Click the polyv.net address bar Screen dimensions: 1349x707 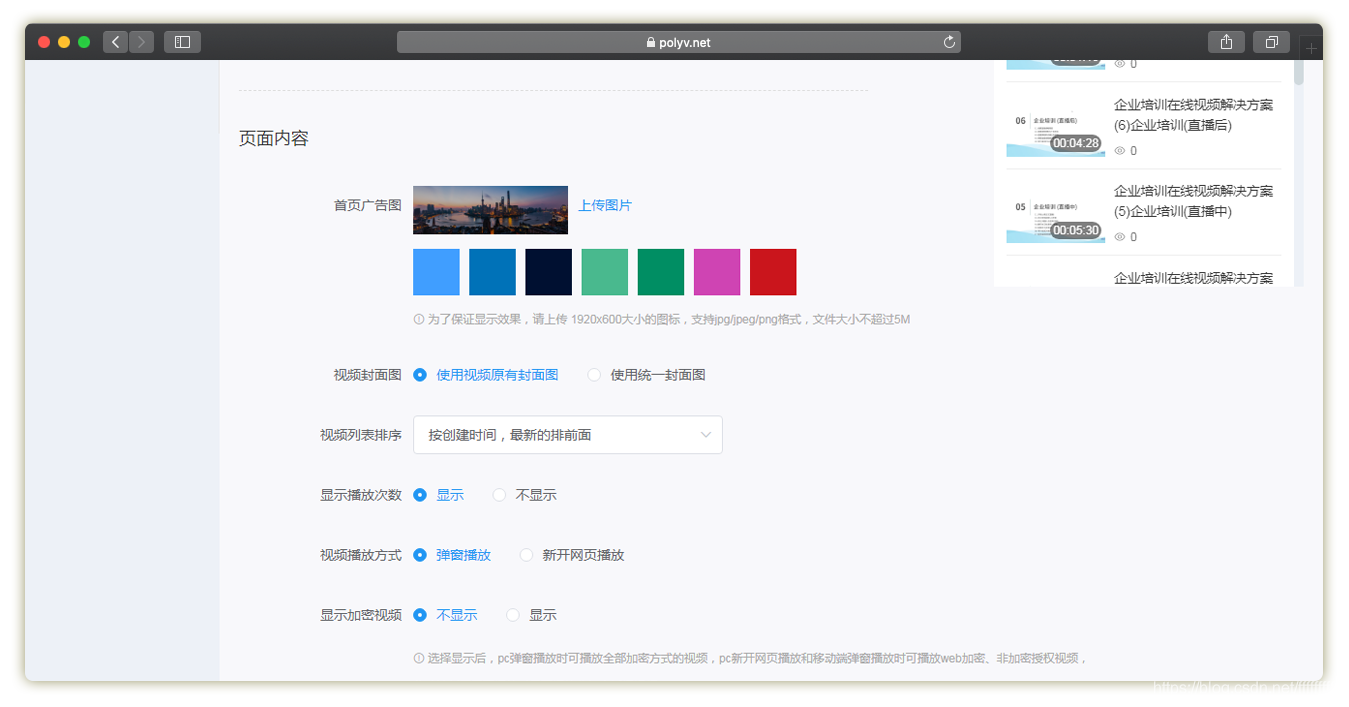pos(678,42)
